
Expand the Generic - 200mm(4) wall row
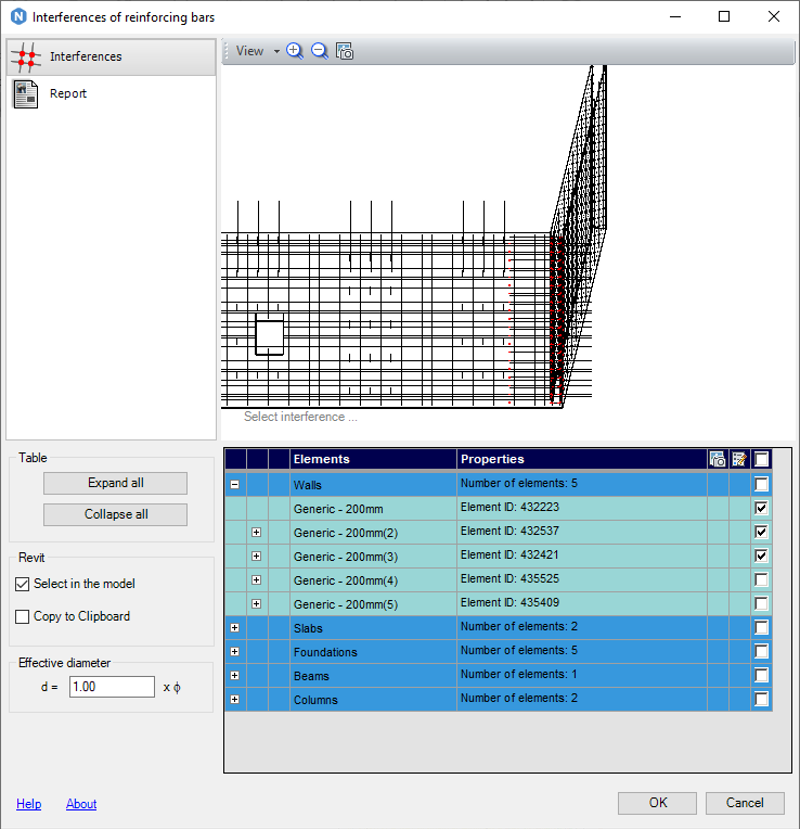tap(257, 580)
